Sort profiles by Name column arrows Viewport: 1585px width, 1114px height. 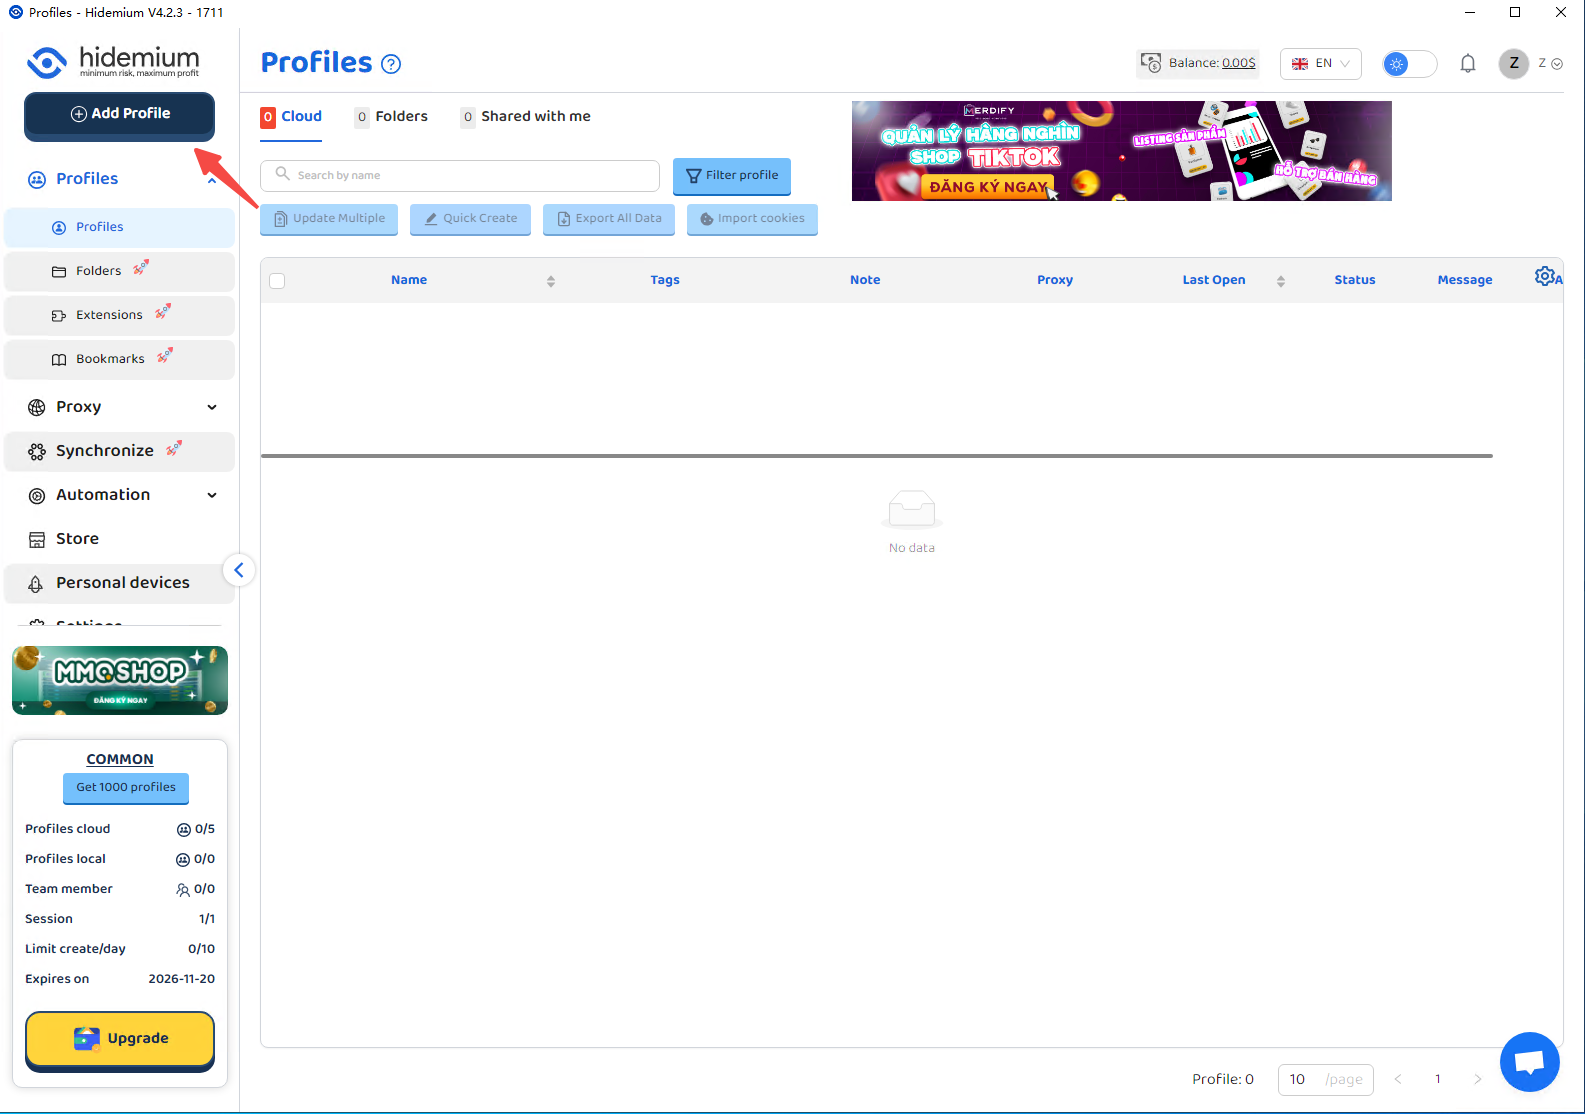pyautogui.click(x=550, y=281)
